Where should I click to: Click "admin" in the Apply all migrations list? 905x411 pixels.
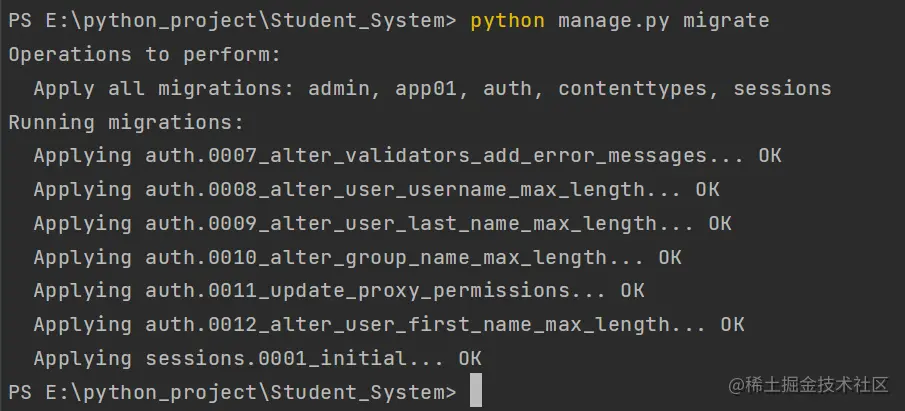point(339,88)
